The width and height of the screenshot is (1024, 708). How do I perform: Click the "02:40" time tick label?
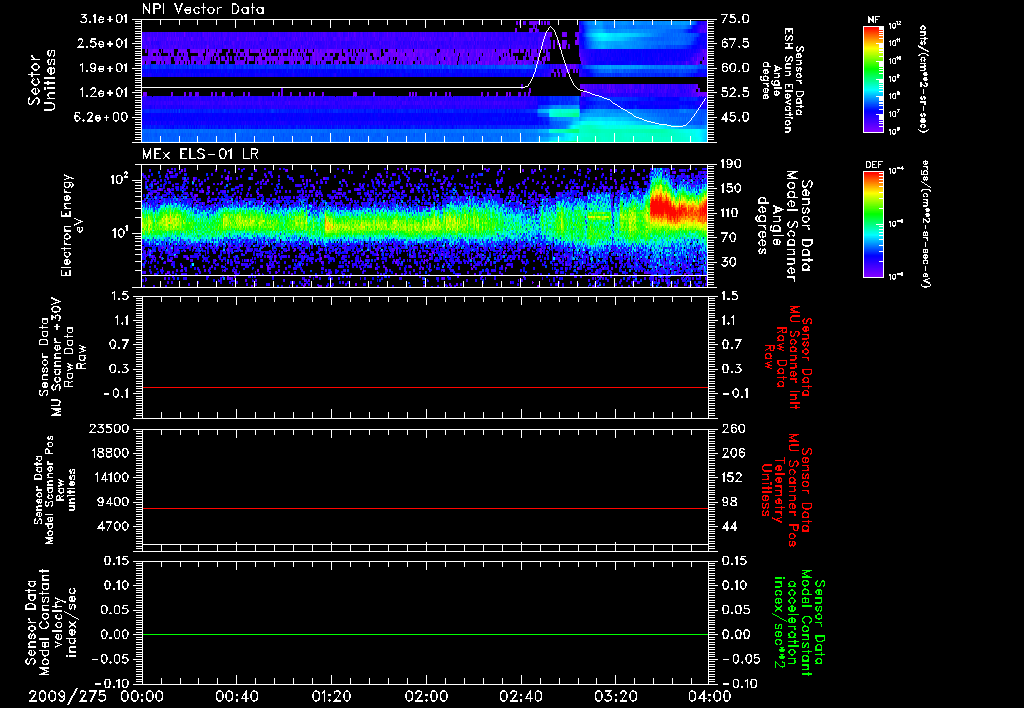tap(520, 696)
